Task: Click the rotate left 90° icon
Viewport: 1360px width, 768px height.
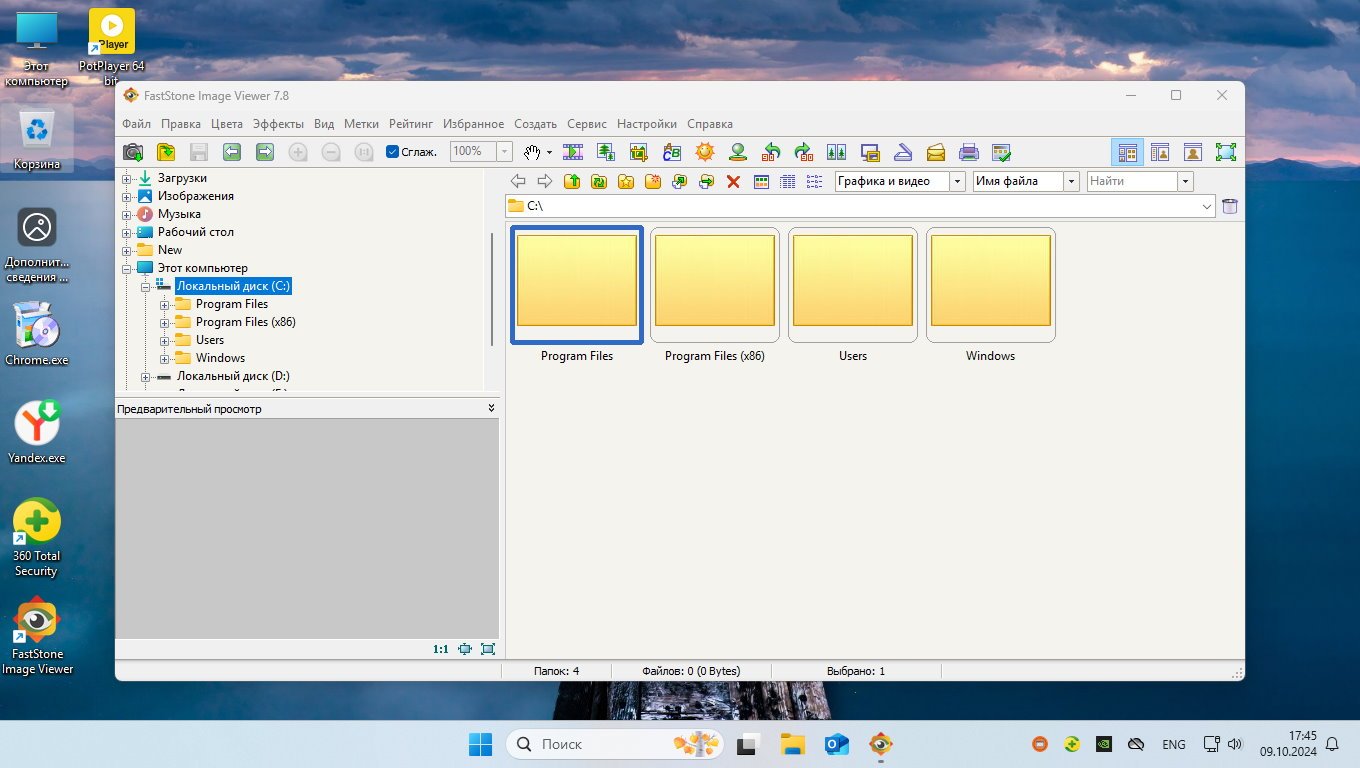Action: tap(771, 152)
